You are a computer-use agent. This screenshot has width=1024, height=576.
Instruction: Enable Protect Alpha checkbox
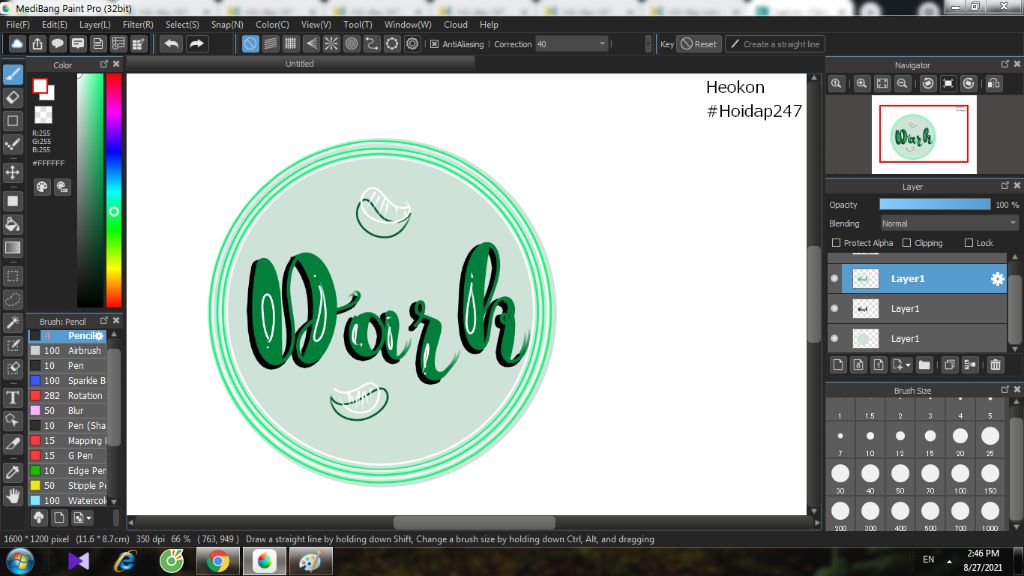click(836, 242)
